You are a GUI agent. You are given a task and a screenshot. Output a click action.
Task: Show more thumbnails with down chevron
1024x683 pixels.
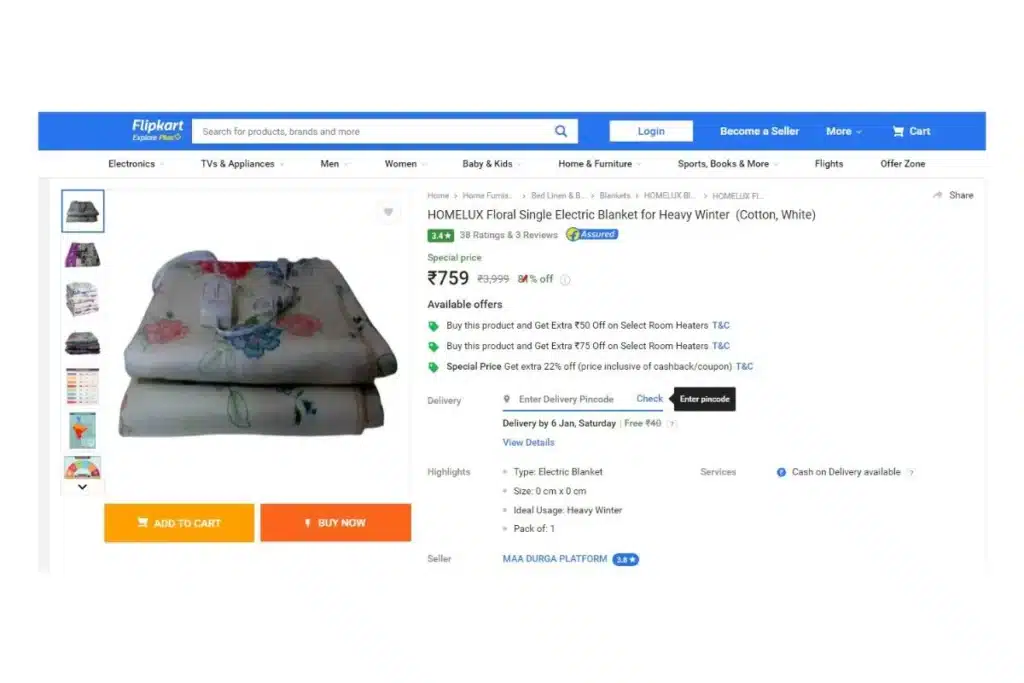[x=82, y=487]
